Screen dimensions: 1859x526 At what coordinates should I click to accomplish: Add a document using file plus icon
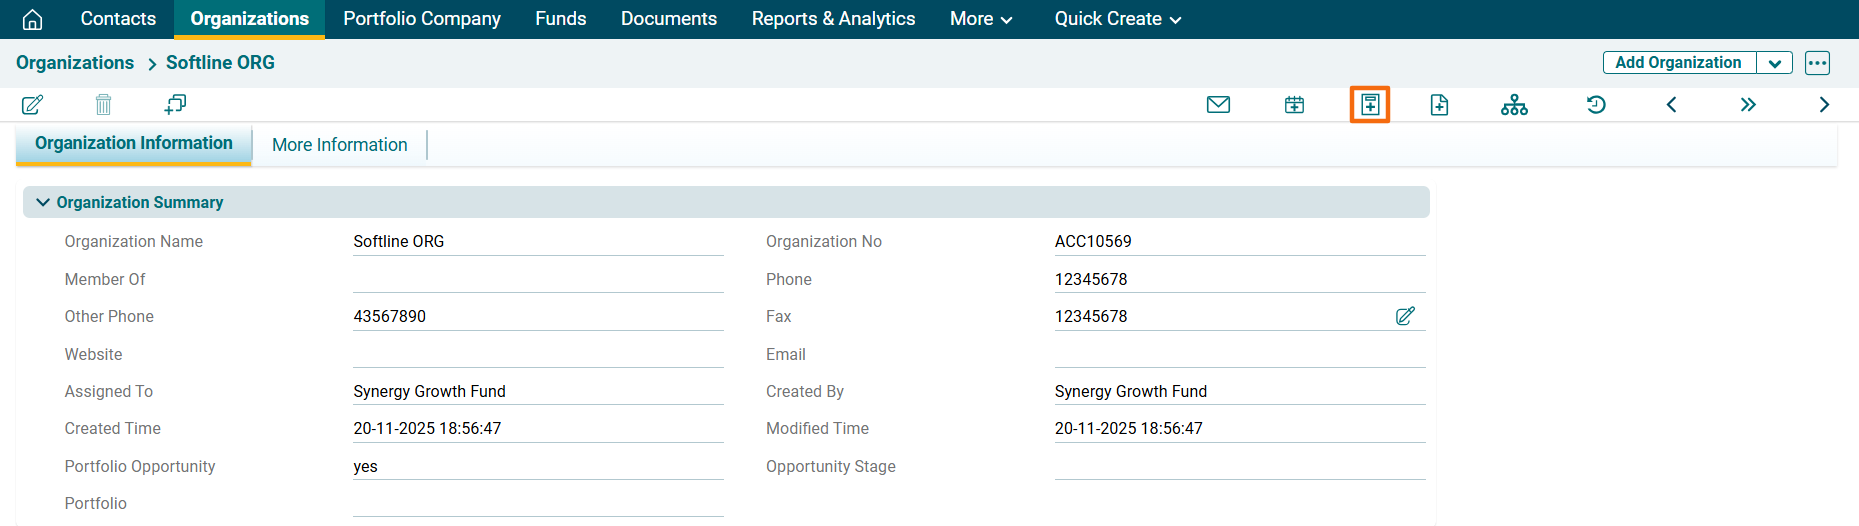click(1439, 105)
